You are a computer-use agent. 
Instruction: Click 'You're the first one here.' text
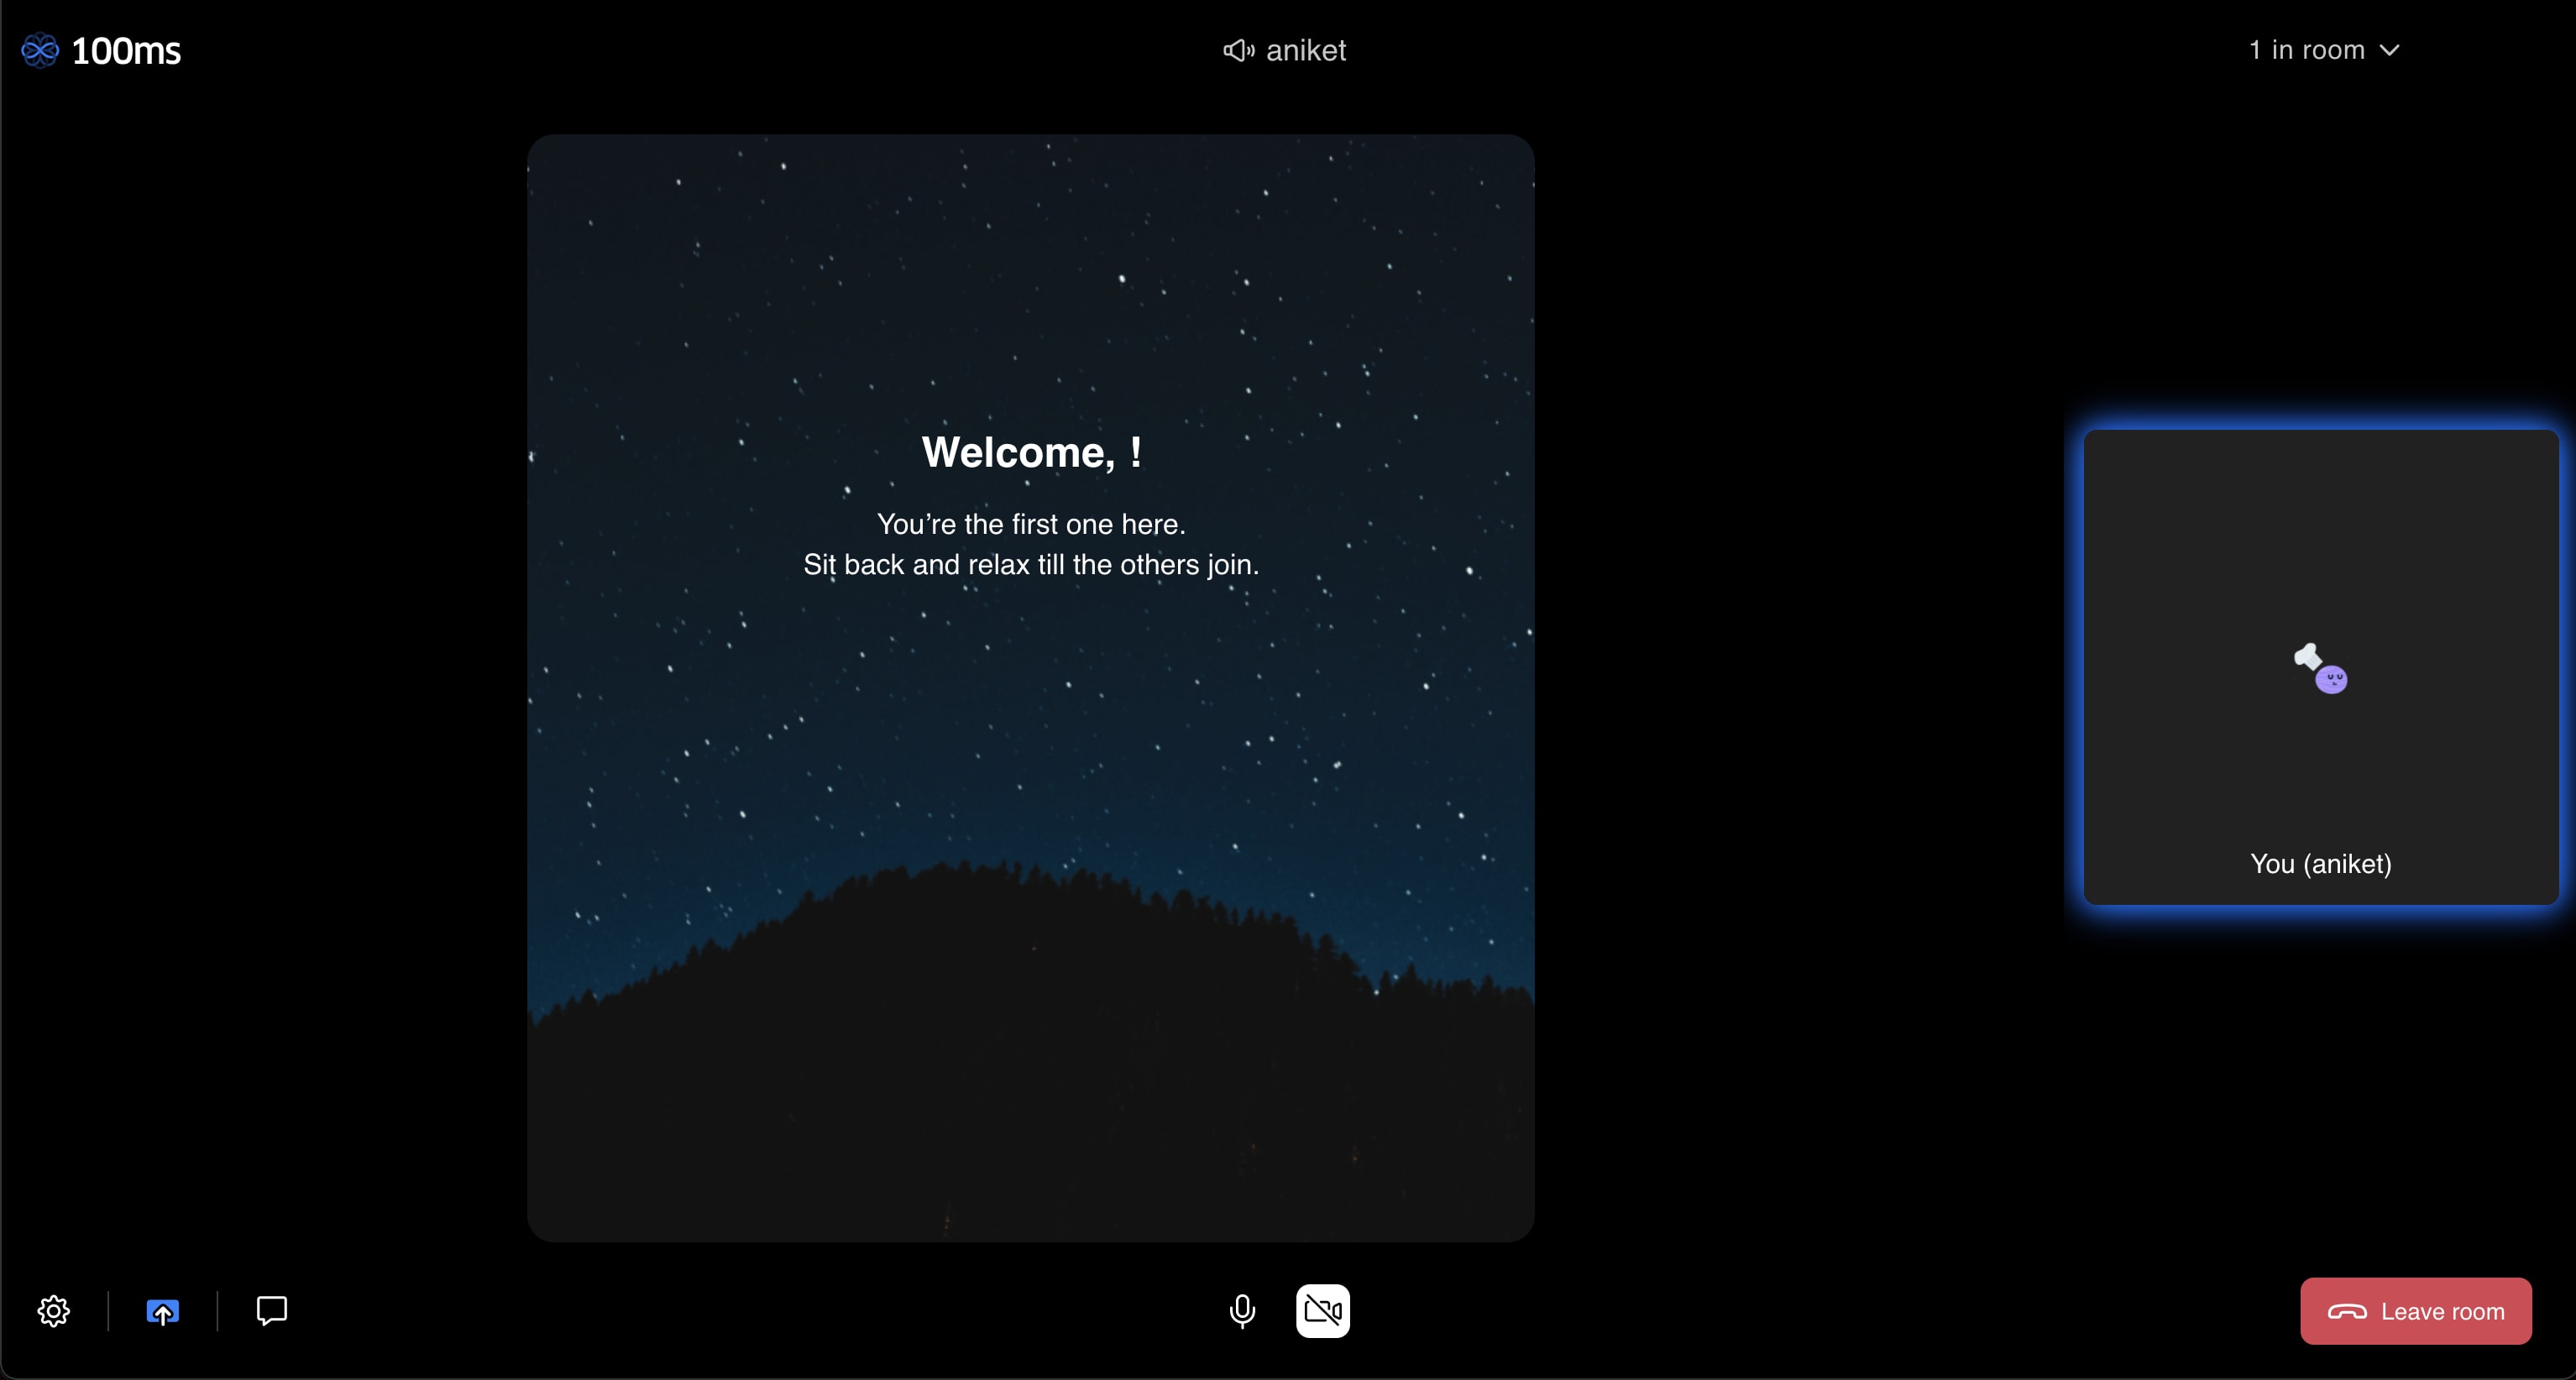(x=1030, y=524)
